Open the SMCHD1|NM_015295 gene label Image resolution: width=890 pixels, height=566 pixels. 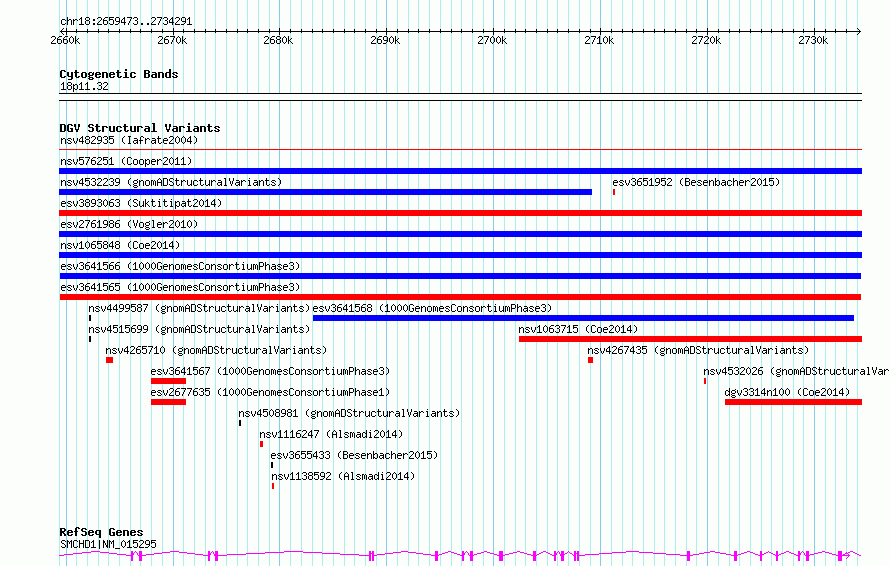pyautogui.click(x=108, y=544)
